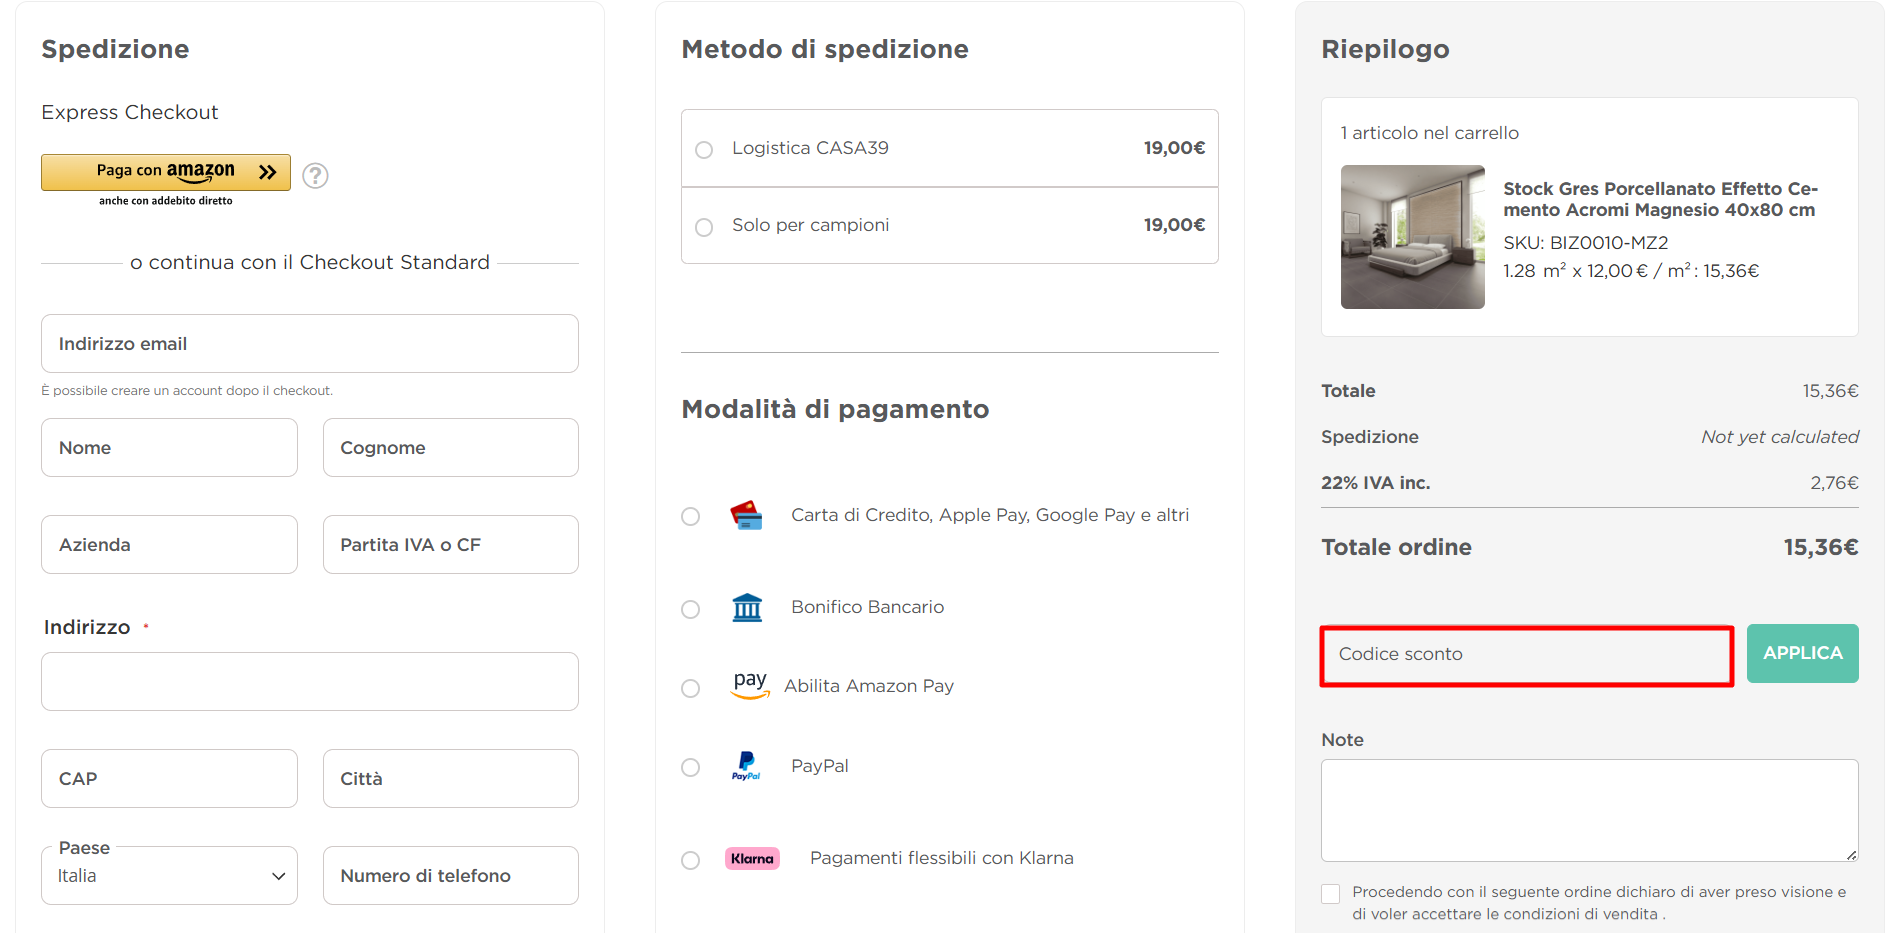The width and height of the screenshot is (1886, 933).
Task: Select Carta di Credito payment radio button
Action: point(690,516)
